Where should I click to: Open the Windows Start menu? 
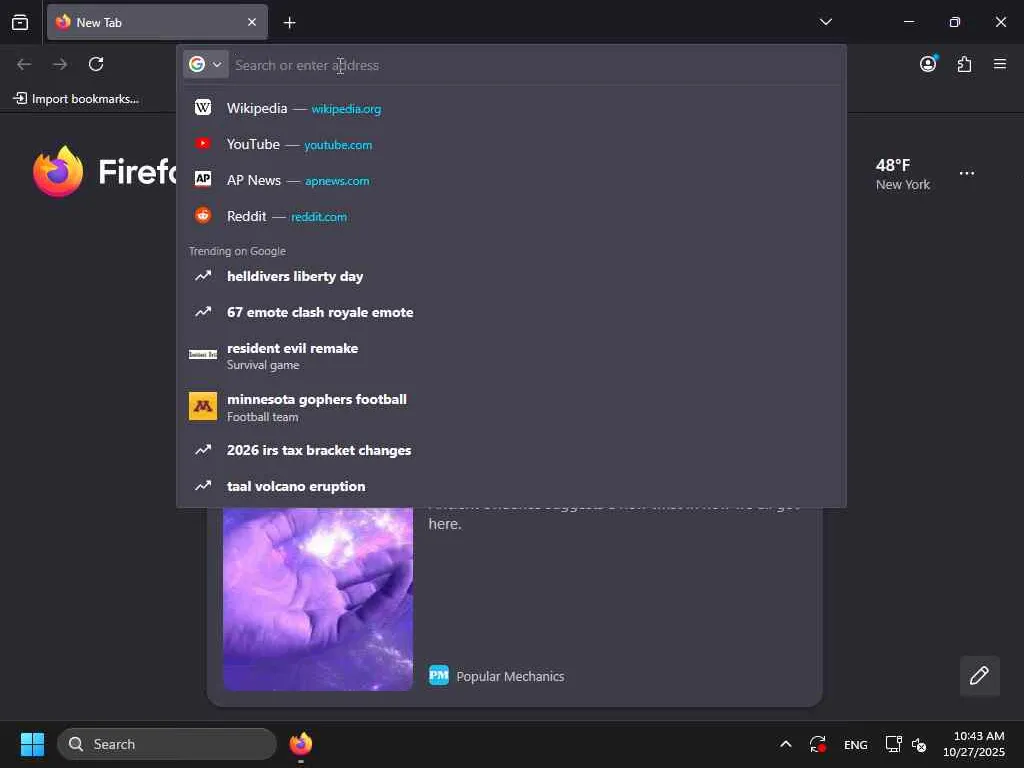click(x=32, y=744)
